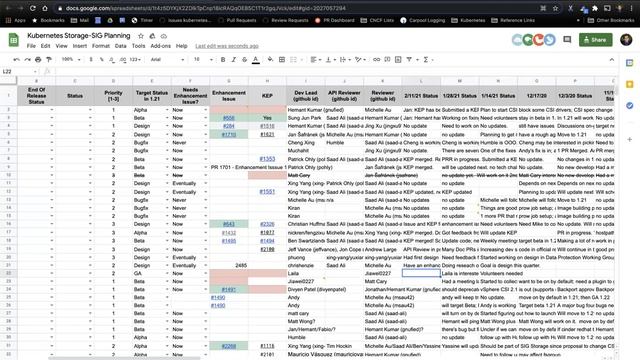Viewport: 640px width, 360px height.
Task: Open the #1551 KEP link
Action: pos(267,191)
